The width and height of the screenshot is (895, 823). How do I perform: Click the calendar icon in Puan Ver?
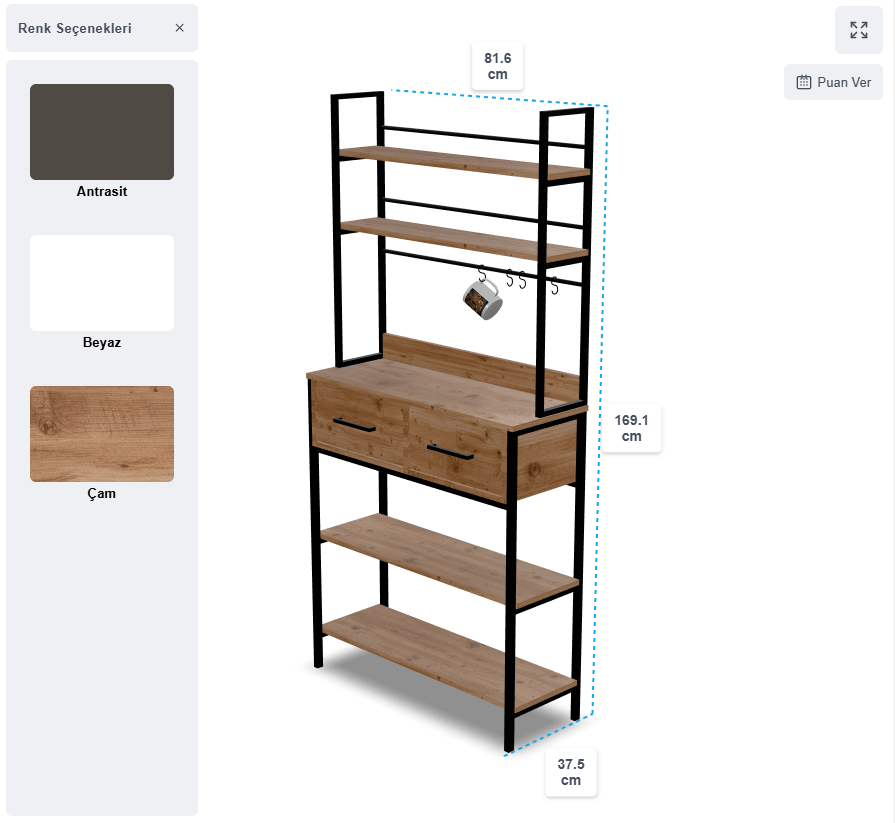coord(803,82)
